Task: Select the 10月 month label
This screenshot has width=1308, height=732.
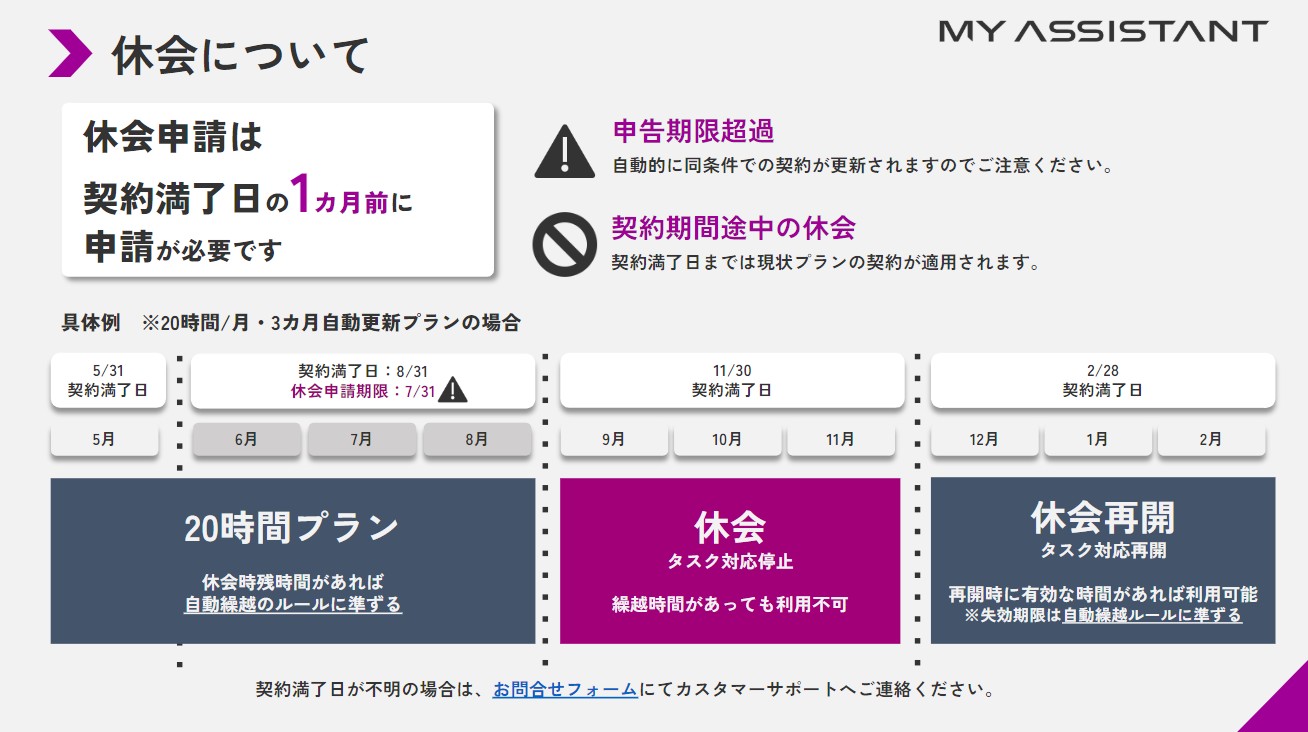Action: [x=728, y=438]
